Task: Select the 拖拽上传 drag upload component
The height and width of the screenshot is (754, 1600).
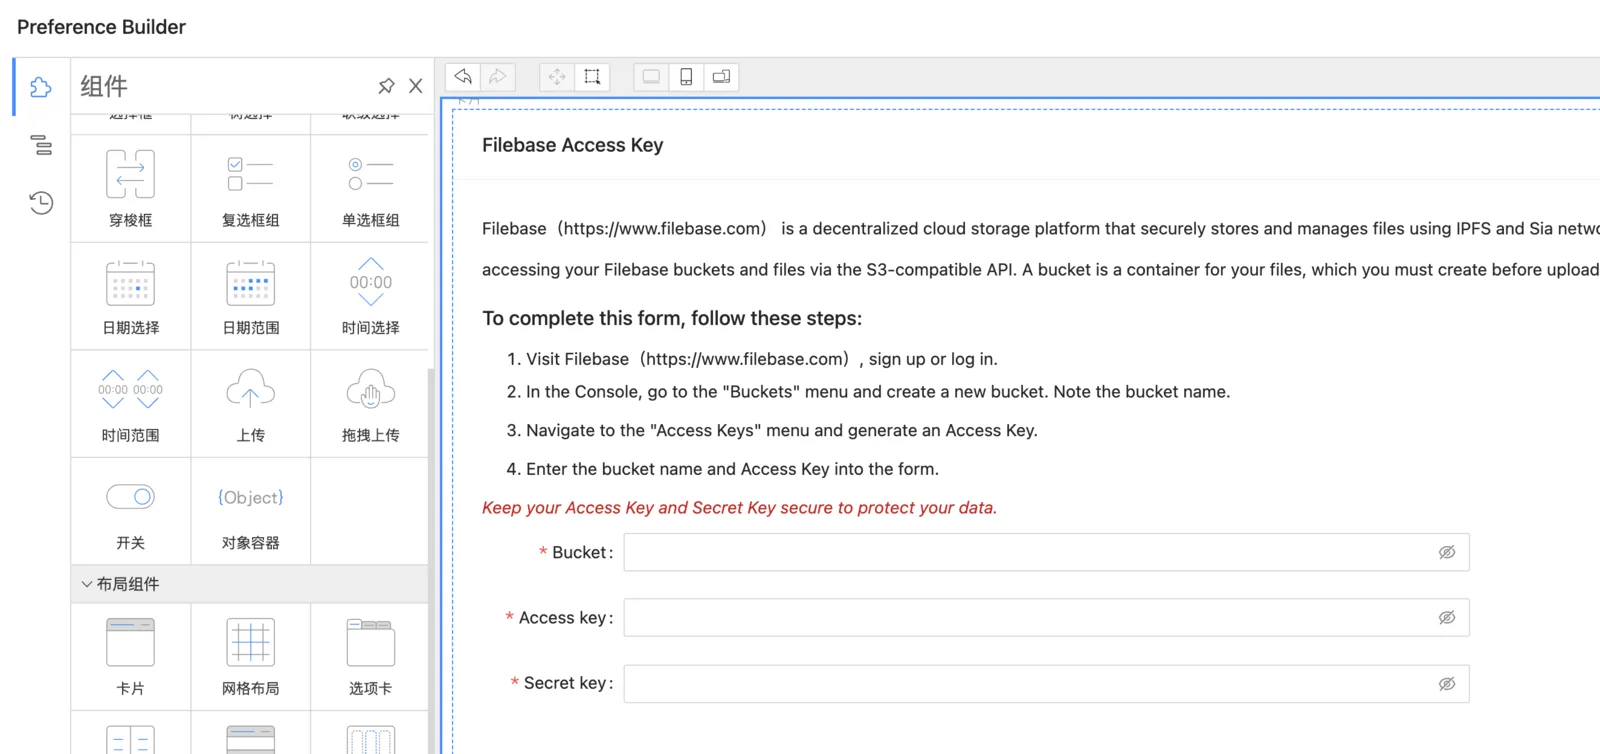Action: [371, 404]
